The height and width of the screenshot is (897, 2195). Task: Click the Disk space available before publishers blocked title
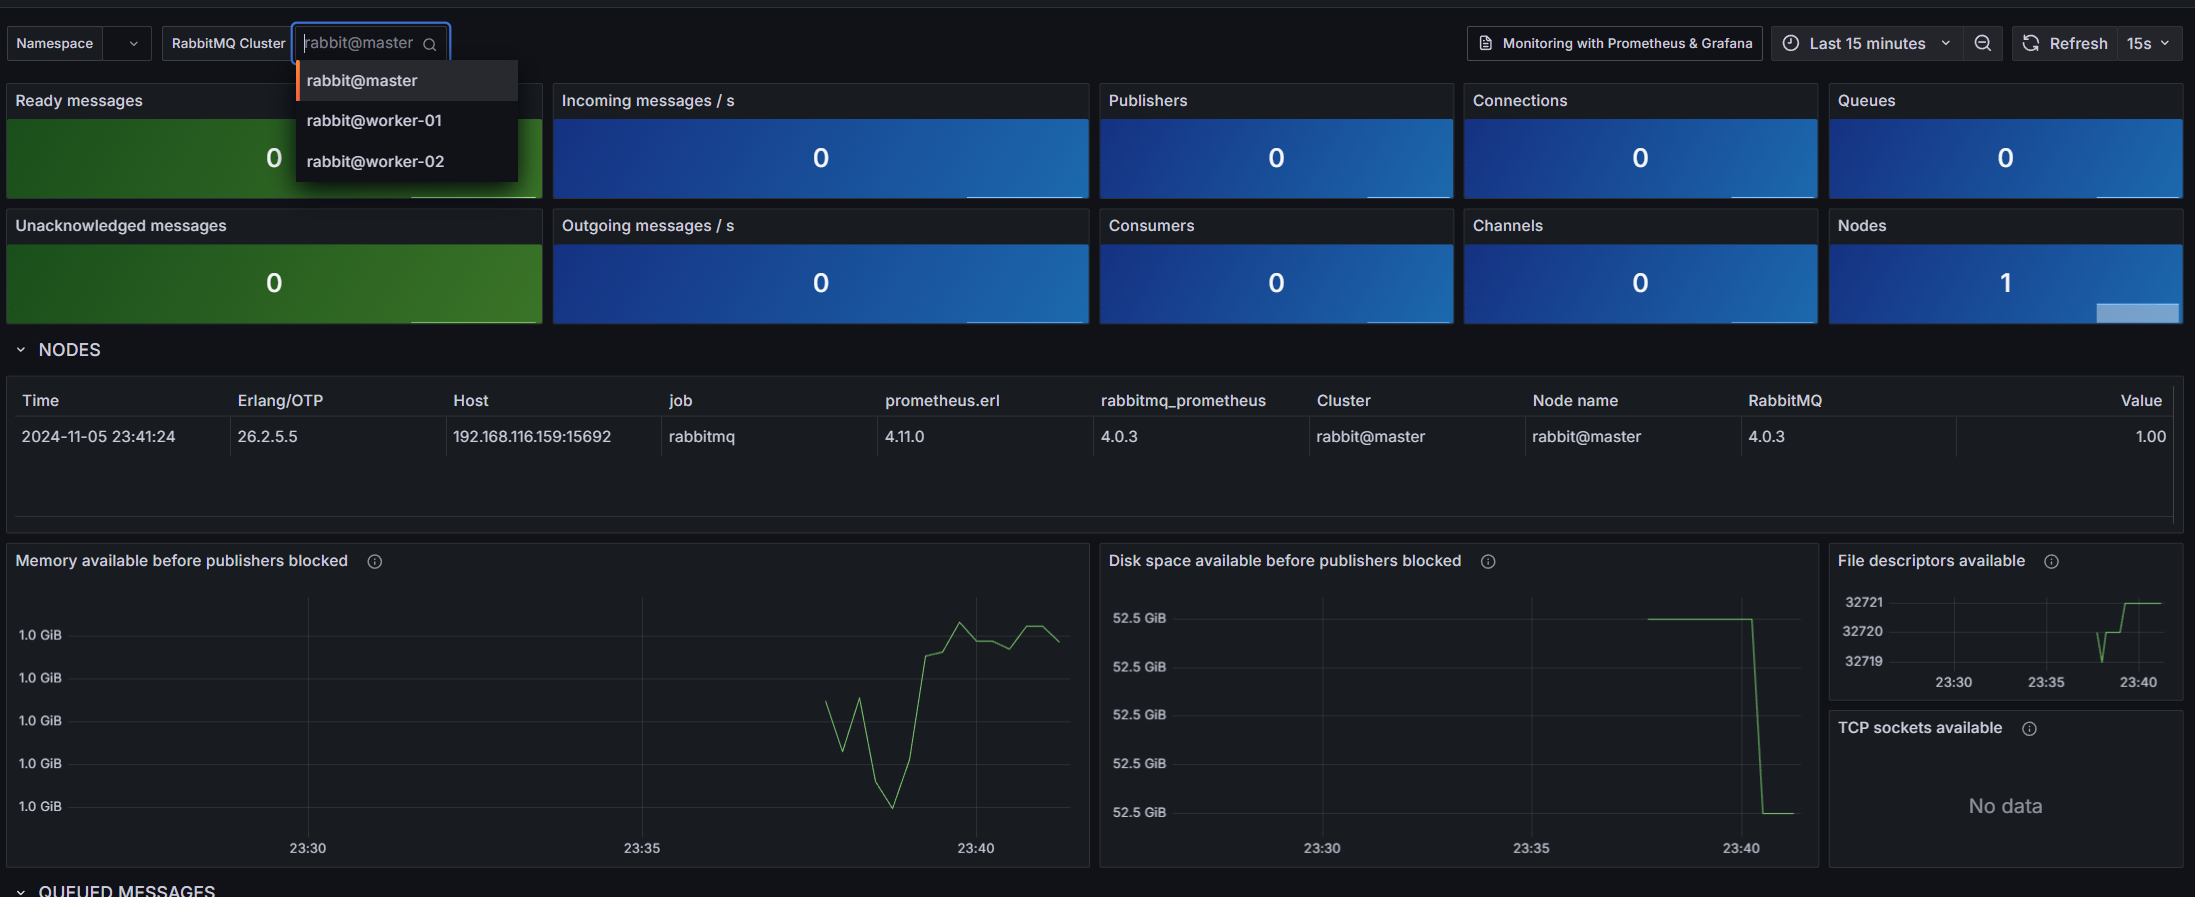(x=1285, y=561)
